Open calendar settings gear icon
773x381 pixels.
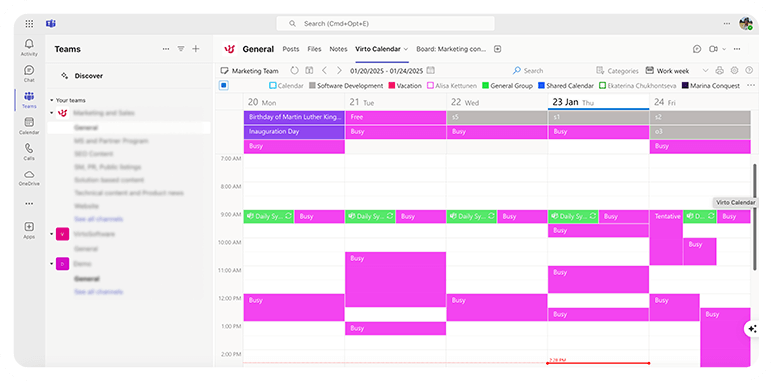tap(734, 70)
